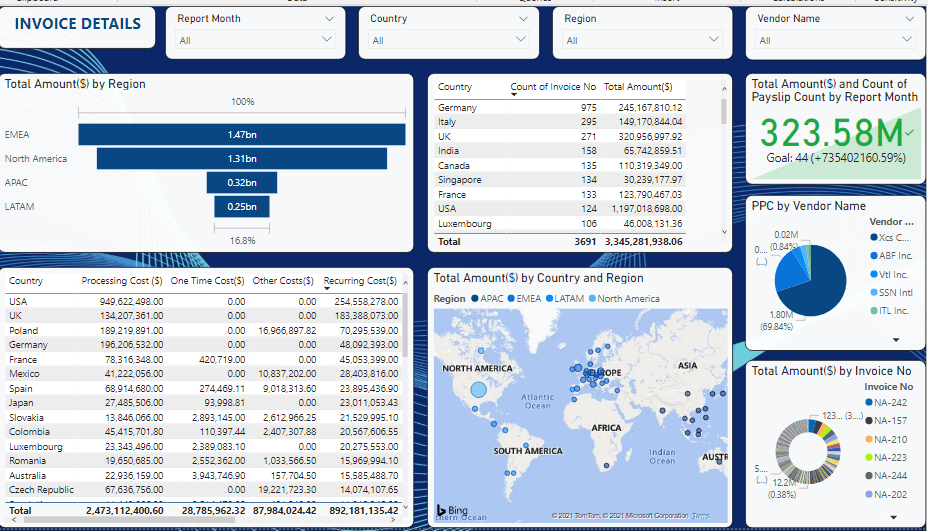
Task: Click the large North America bubble on the map
Action: [478, 390]
